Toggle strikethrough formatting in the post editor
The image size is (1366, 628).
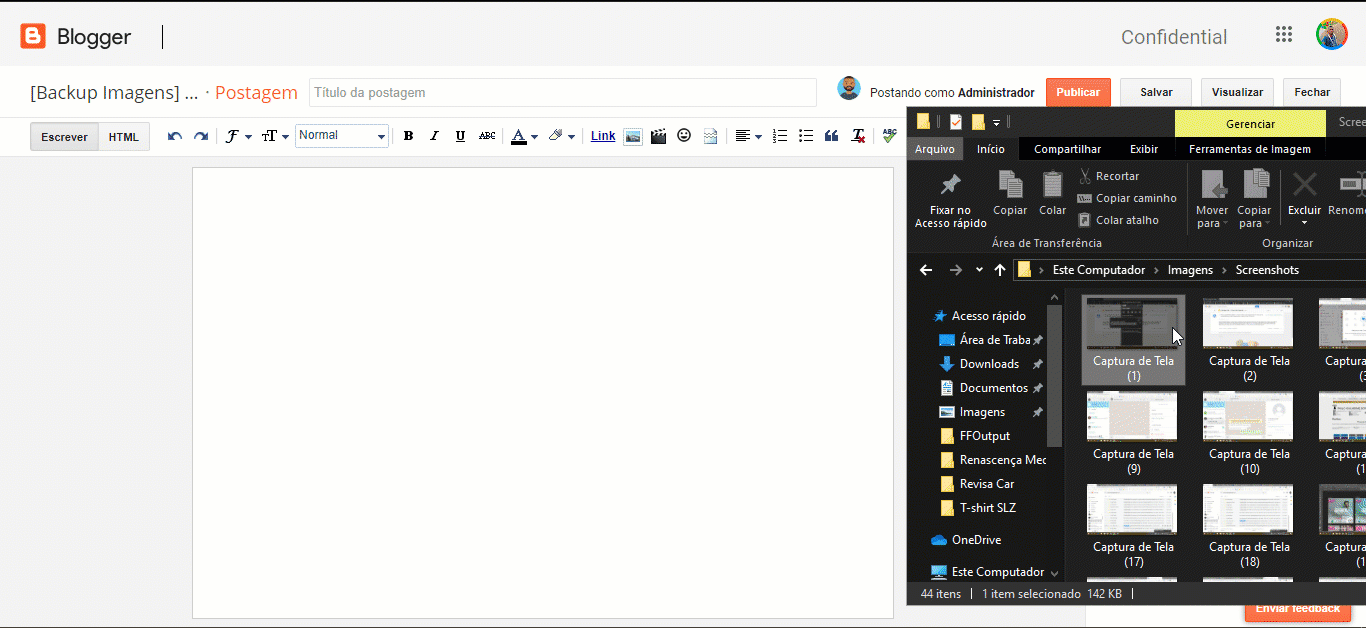pos(487,136)
